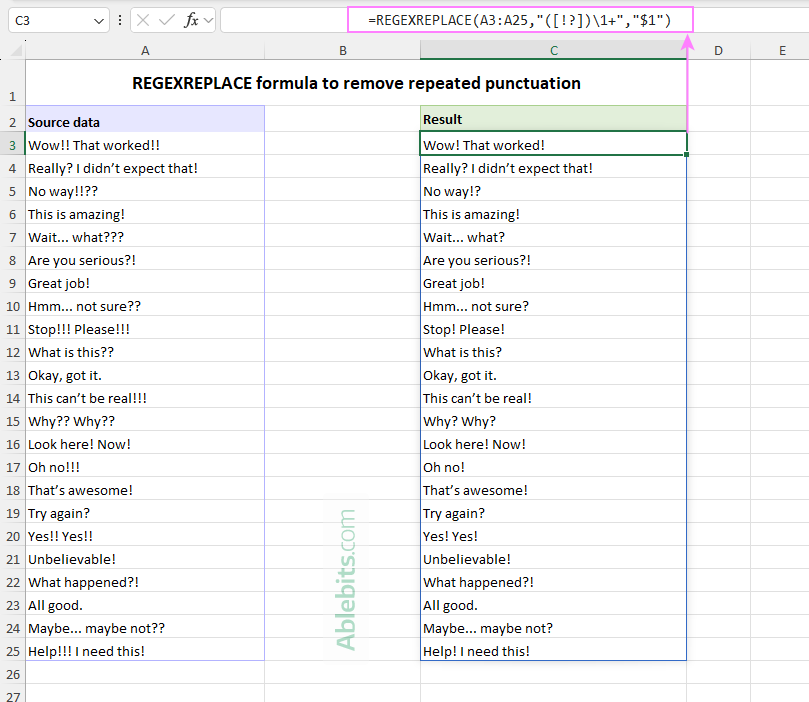The height and width of the screenshot is (702, 809).
Task: Select source cell 'This is amazing!'
Action: [x=145, y=215]
